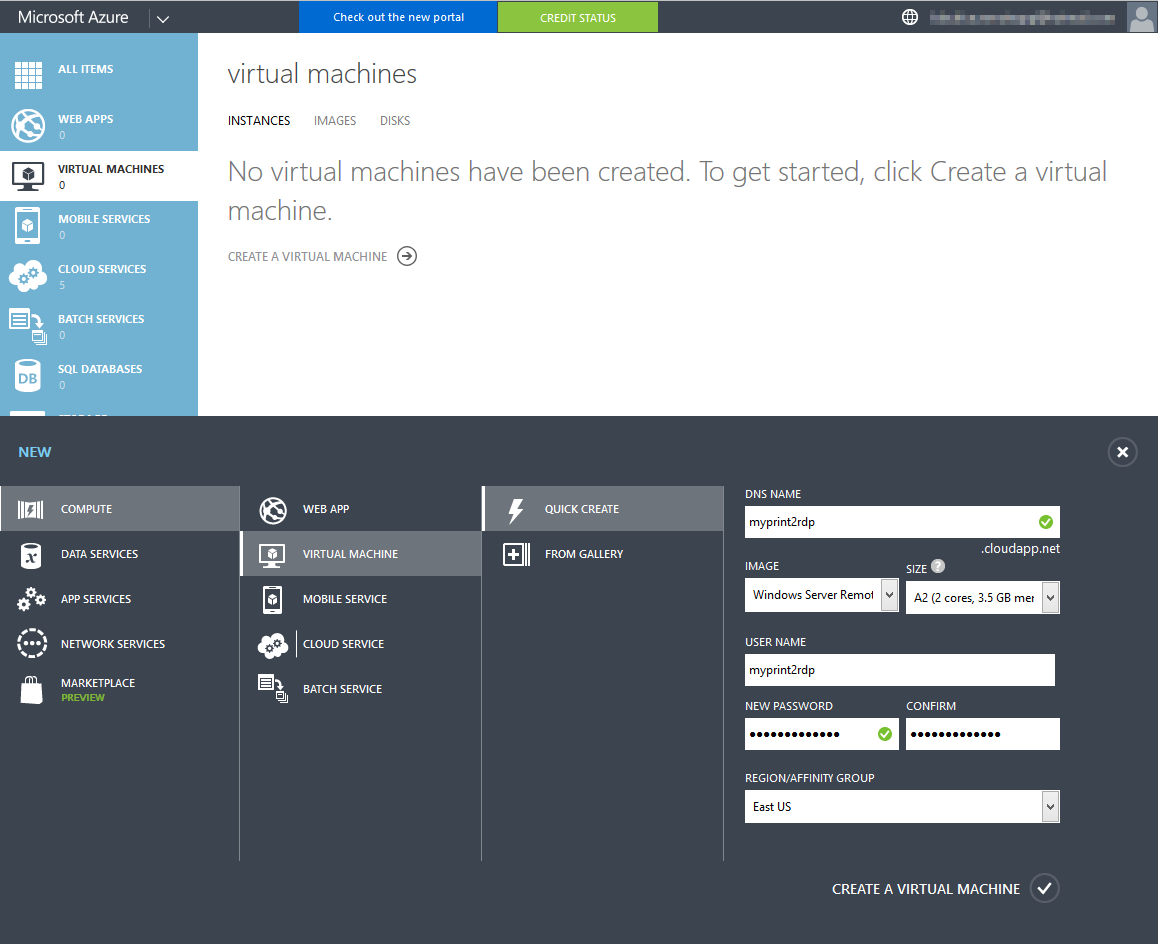Click Create a Virtual Machine label at bottom
This screenshot has height=944, width=1158.
pos(925,889)
